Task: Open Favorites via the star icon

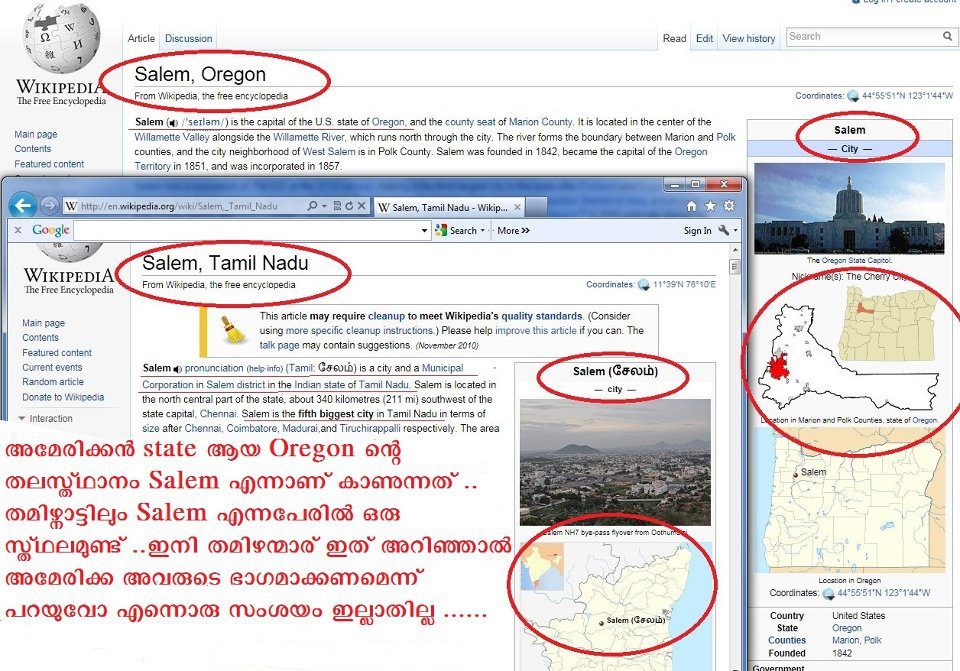Action: (710, 206)
